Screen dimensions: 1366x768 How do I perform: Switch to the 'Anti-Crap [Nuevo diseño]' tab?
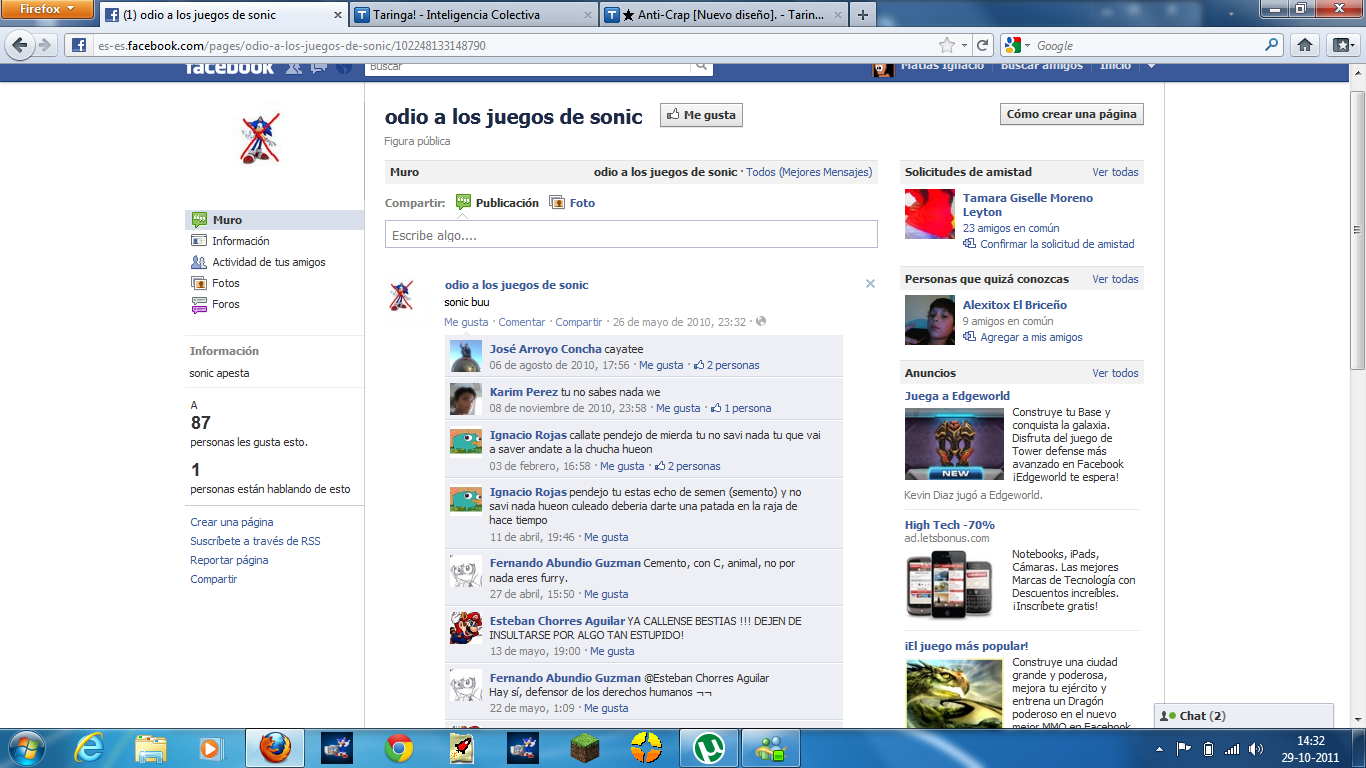pos(722,15)
